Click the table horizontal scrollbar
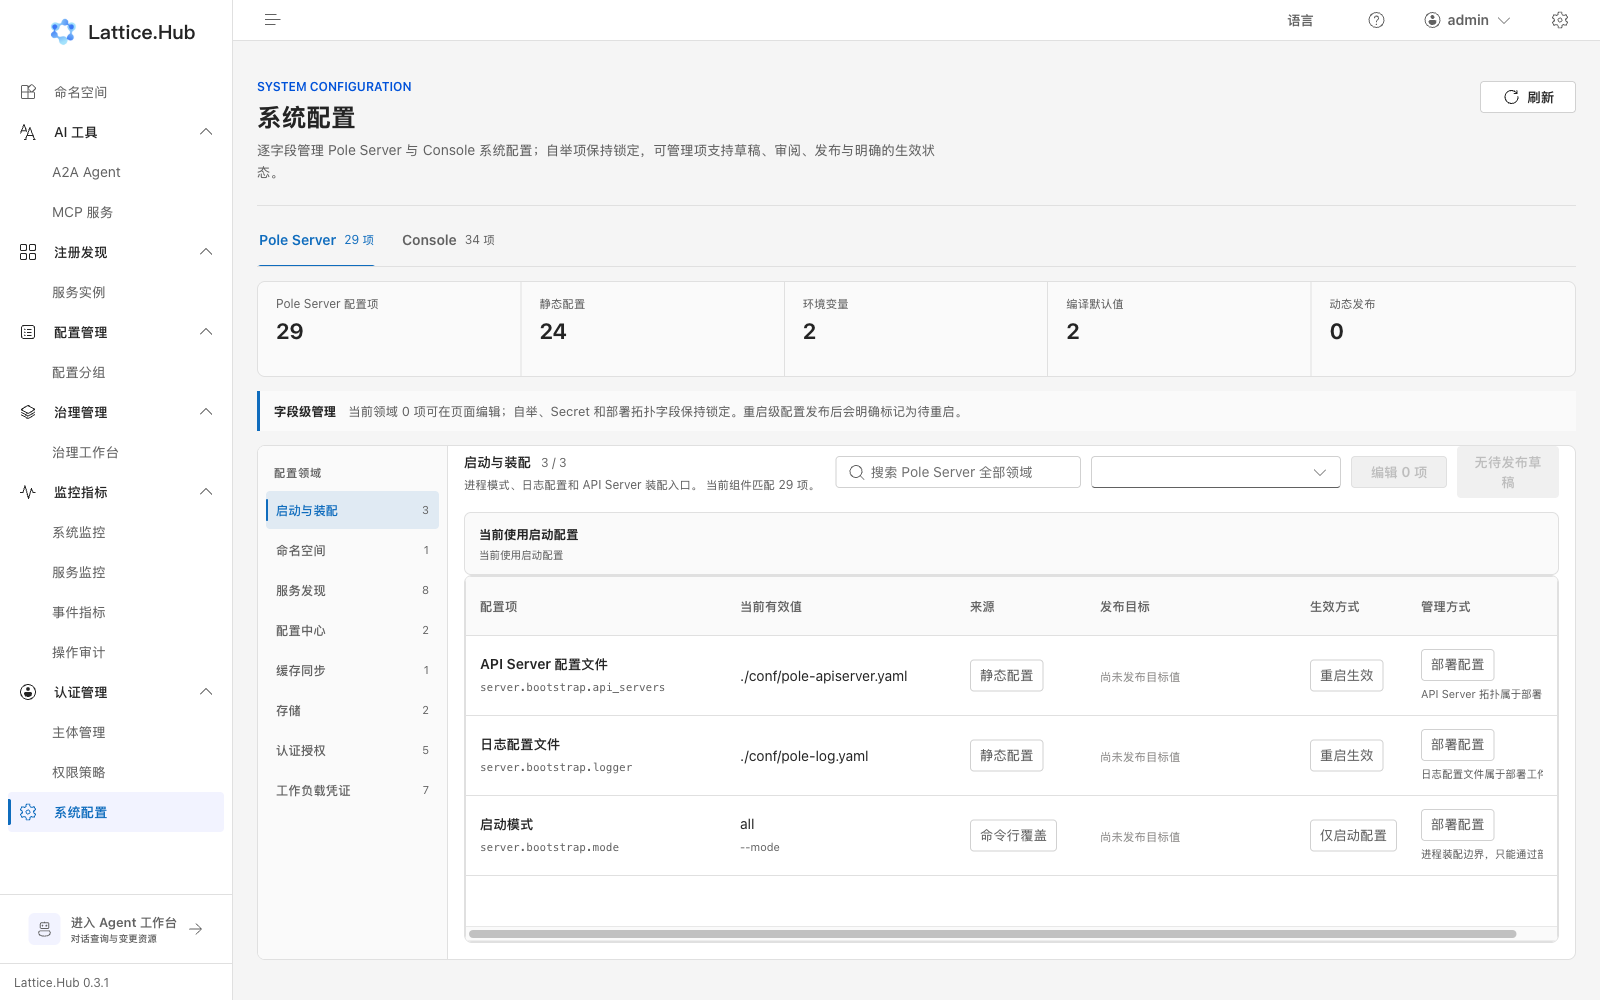1600x1000 pixels. tap(992, 934)
